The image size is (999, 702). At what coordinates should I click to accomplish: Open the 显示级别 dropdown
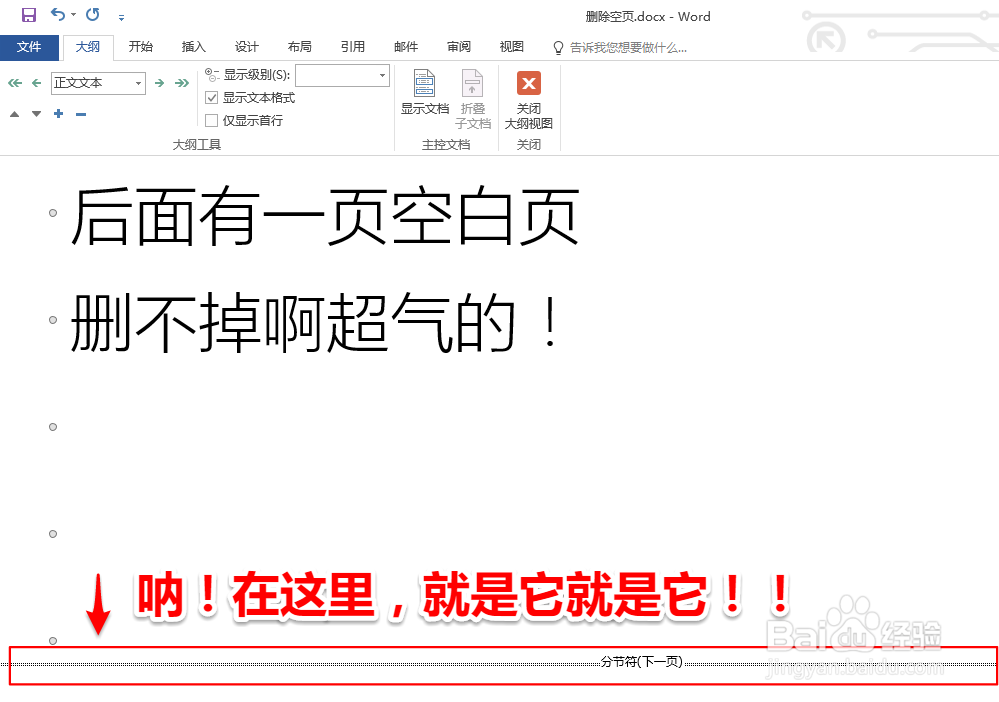pyautogui.click(x=380, y=75)
